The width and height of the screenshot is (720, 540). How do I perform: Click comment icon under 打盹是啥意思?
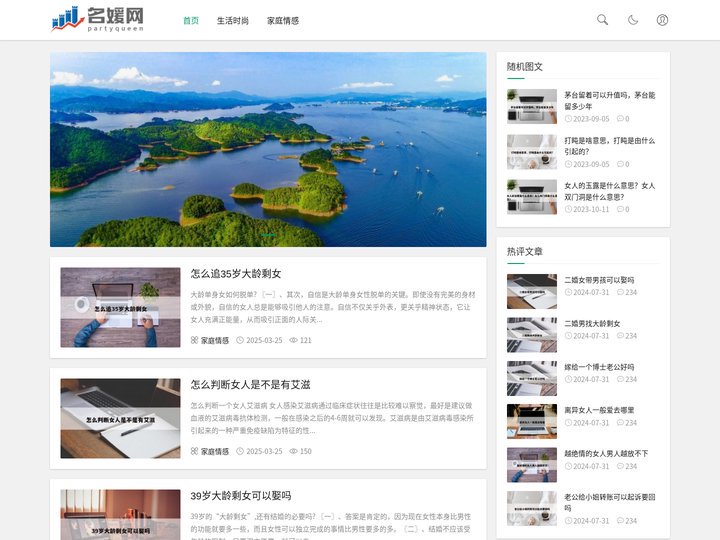pos(620,164)
